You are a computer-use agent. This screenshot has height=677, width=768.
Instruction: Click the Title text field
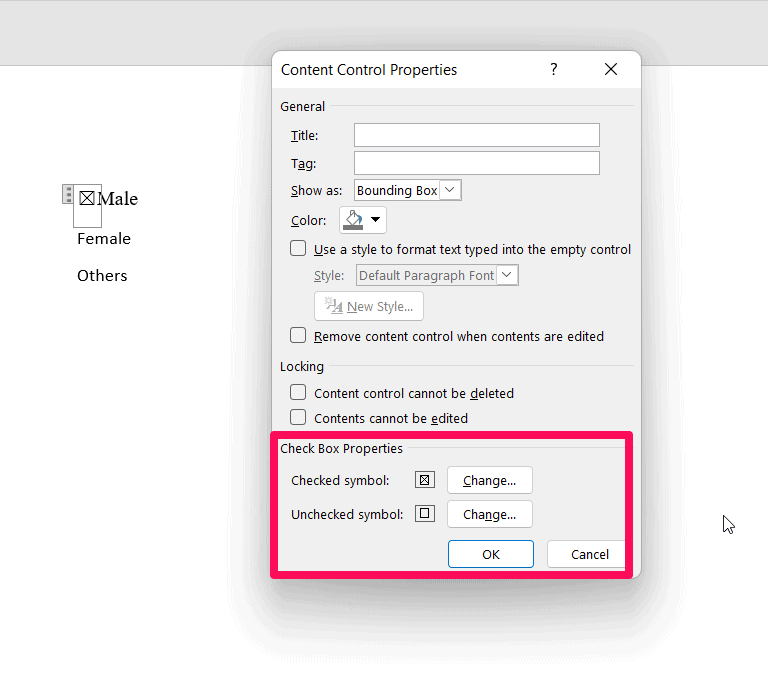pyautogui.click(x=476, y=135)
